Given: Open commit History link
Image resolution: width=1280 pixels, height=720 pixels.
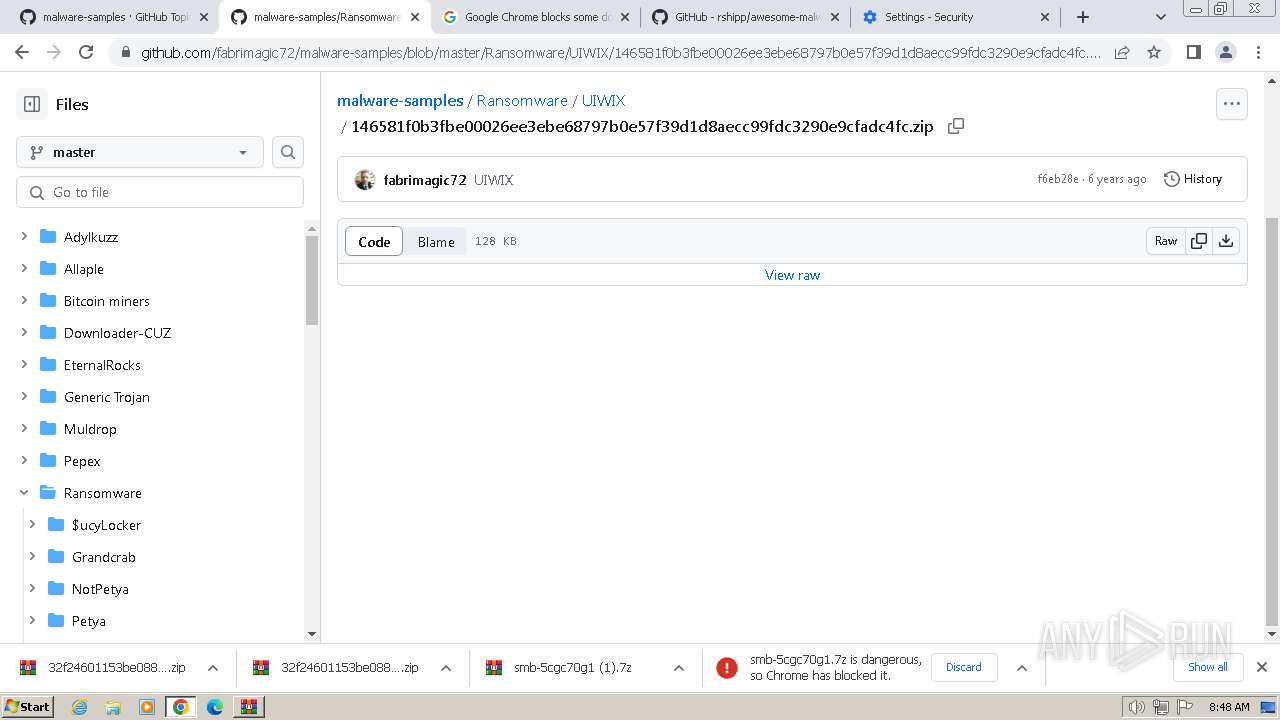Looking at the screenshot, I should point(1193,179).
